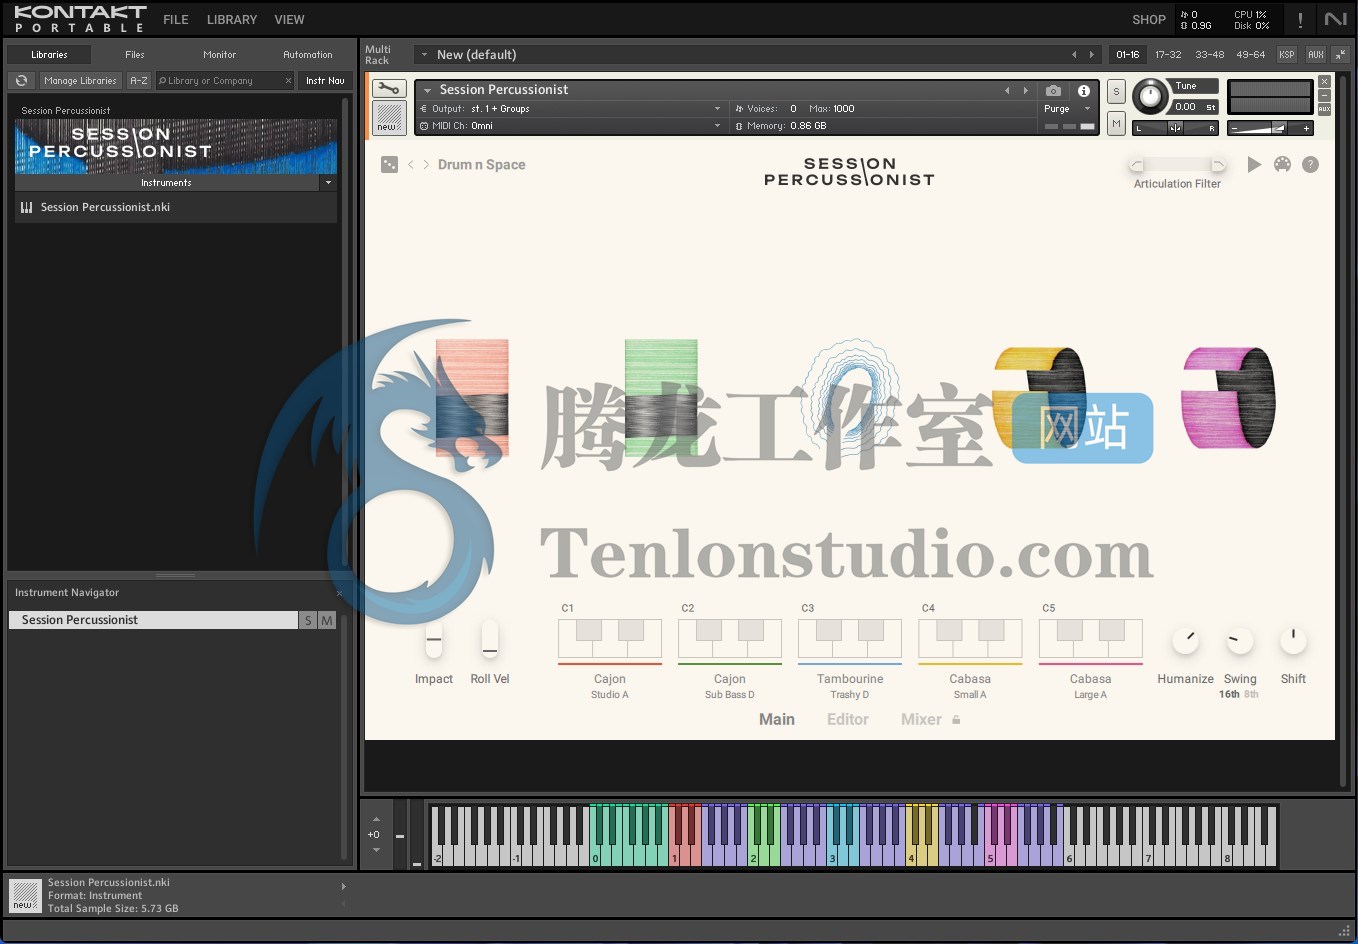Screen dimensions: 1358x944
Task: Click the Impact slider handle
Action: [x=434, y=639]
